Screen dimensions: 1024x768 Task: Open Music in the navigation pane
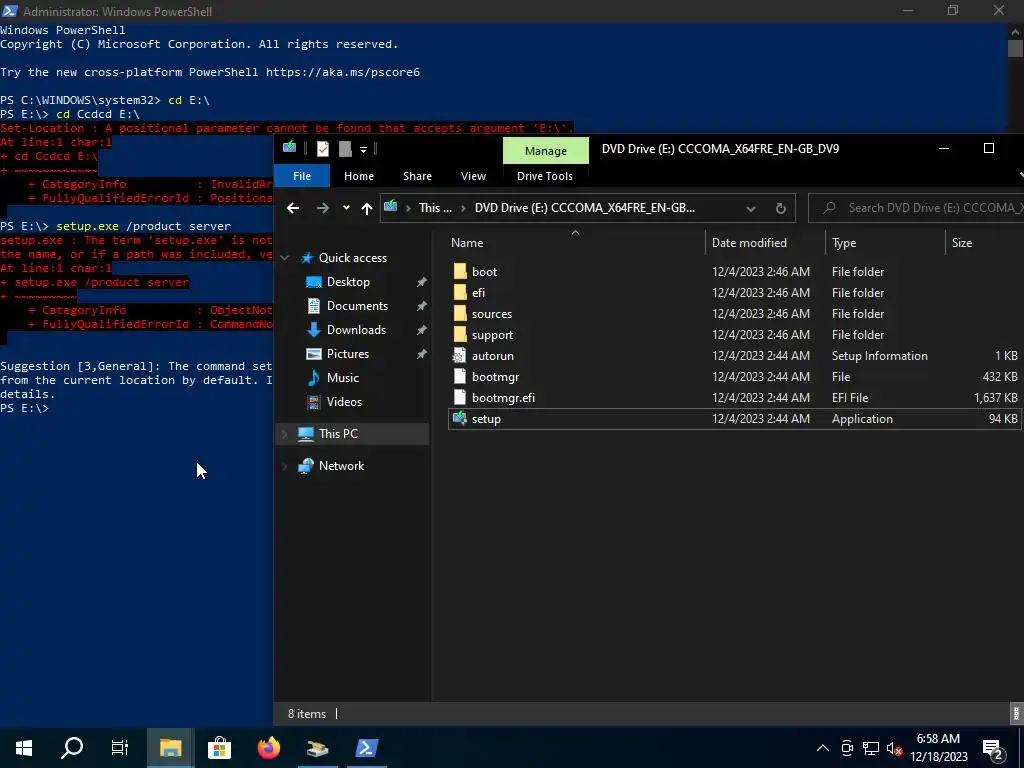pyautogui.click(x=342, y=377)
